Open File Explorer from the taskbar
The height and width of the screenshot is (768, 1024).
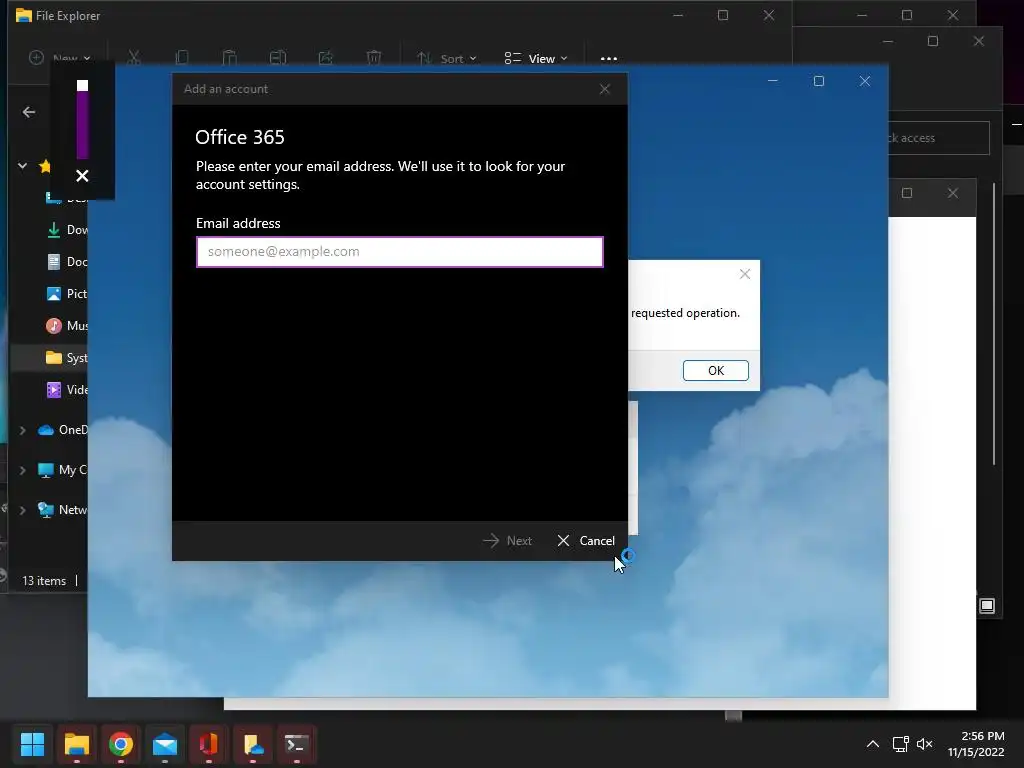[x=76, y=744]
